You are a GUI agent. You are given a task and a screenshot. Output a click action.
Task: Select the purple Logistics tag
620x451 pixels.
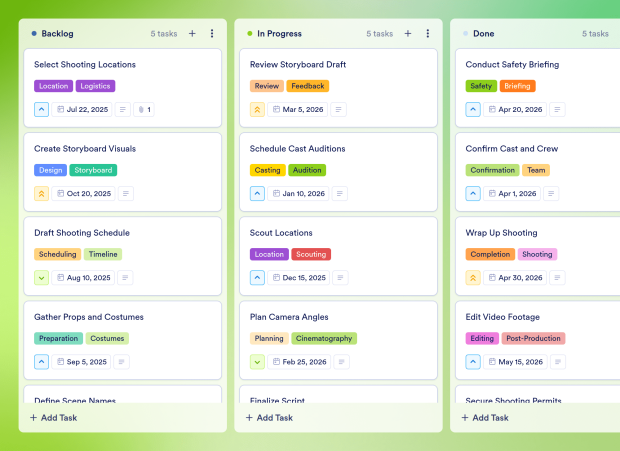[95, 86]
